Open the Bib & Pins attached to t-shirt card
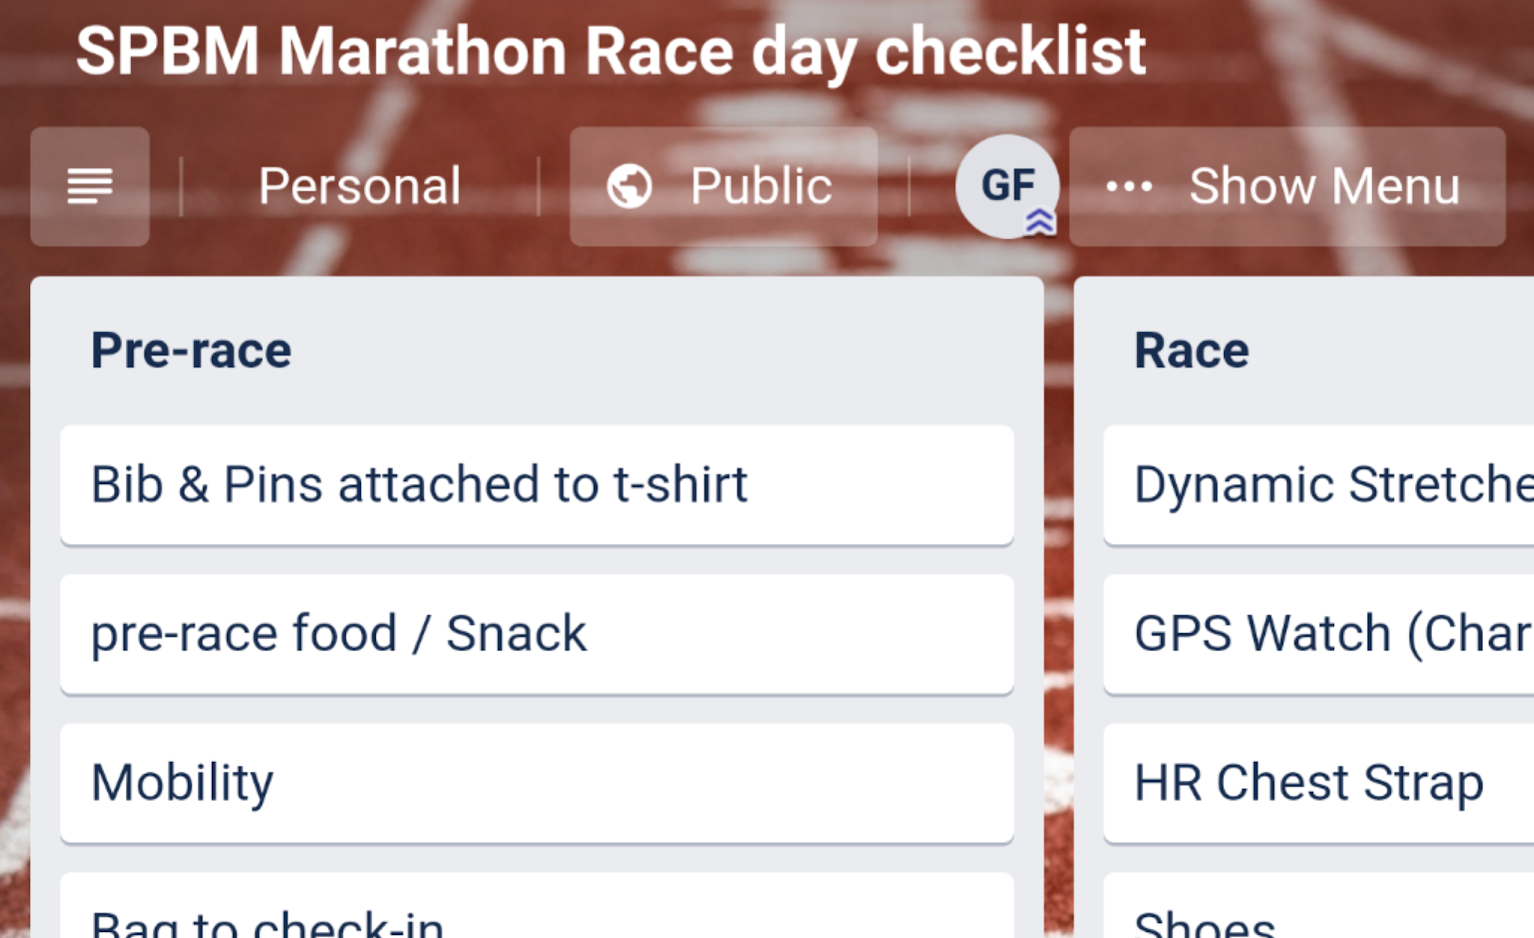Viewport: 1534px width, 938px height. [x=537, y=485]
